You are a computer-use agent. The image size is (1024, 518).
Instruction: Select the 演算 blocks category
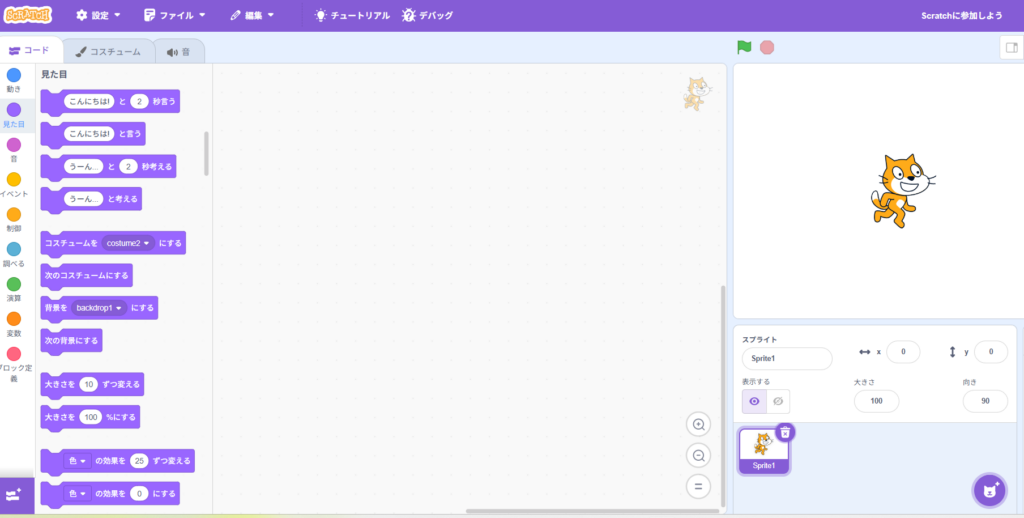click(14, 289)
